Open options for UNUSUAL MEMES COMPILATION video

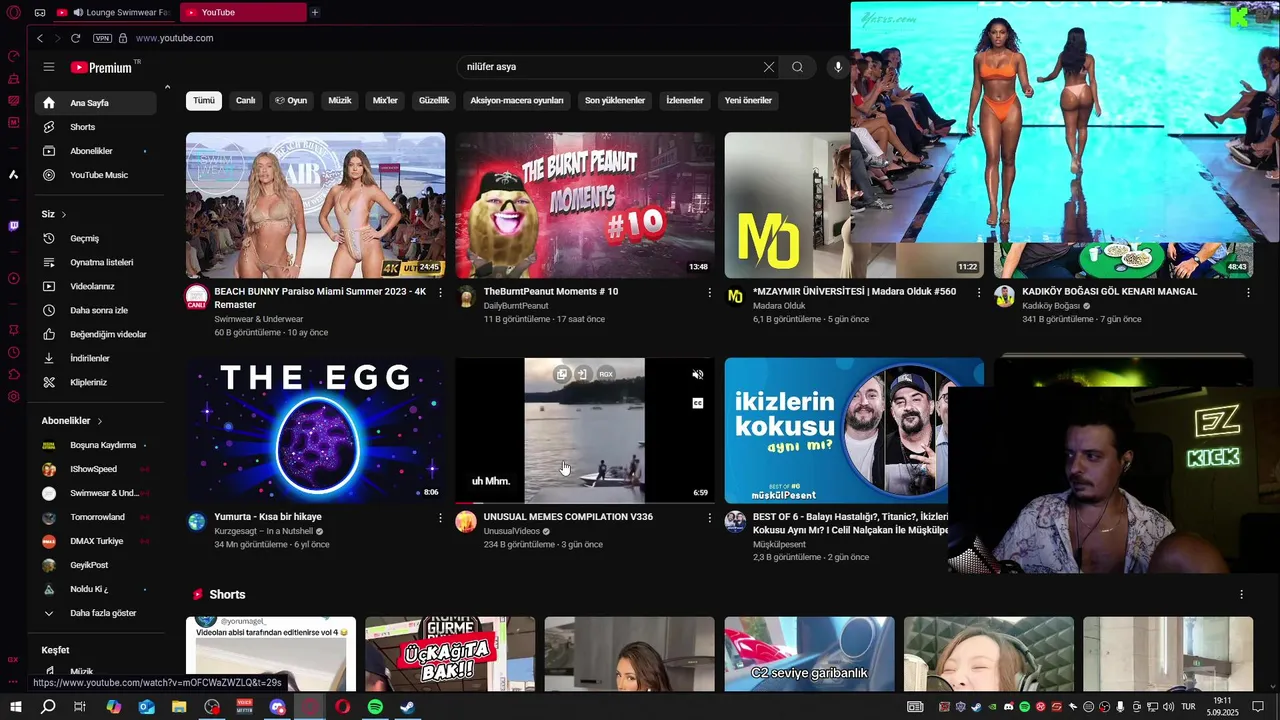coord(710,518)
